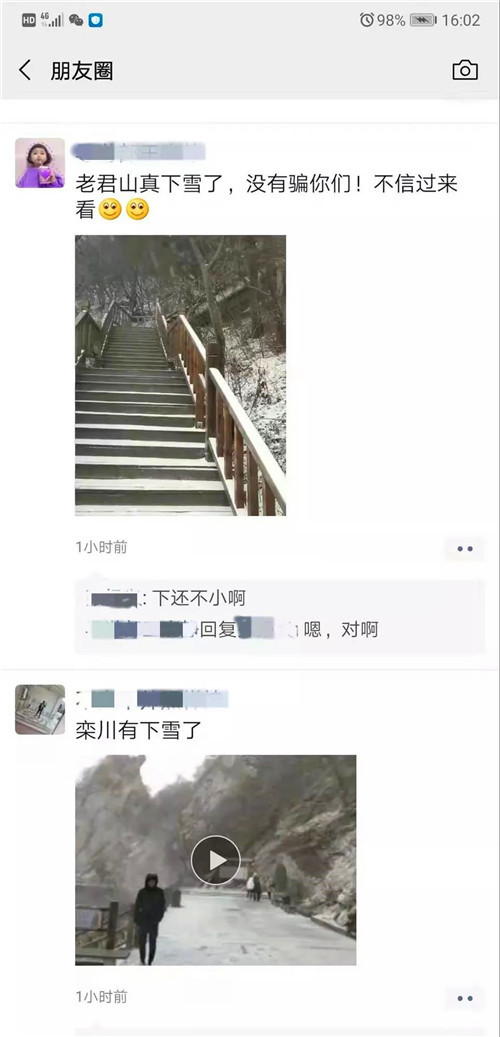Tap the back arrow beside 朋友圈
This screenshot has height=1037, width=500.
pos(25,70)
